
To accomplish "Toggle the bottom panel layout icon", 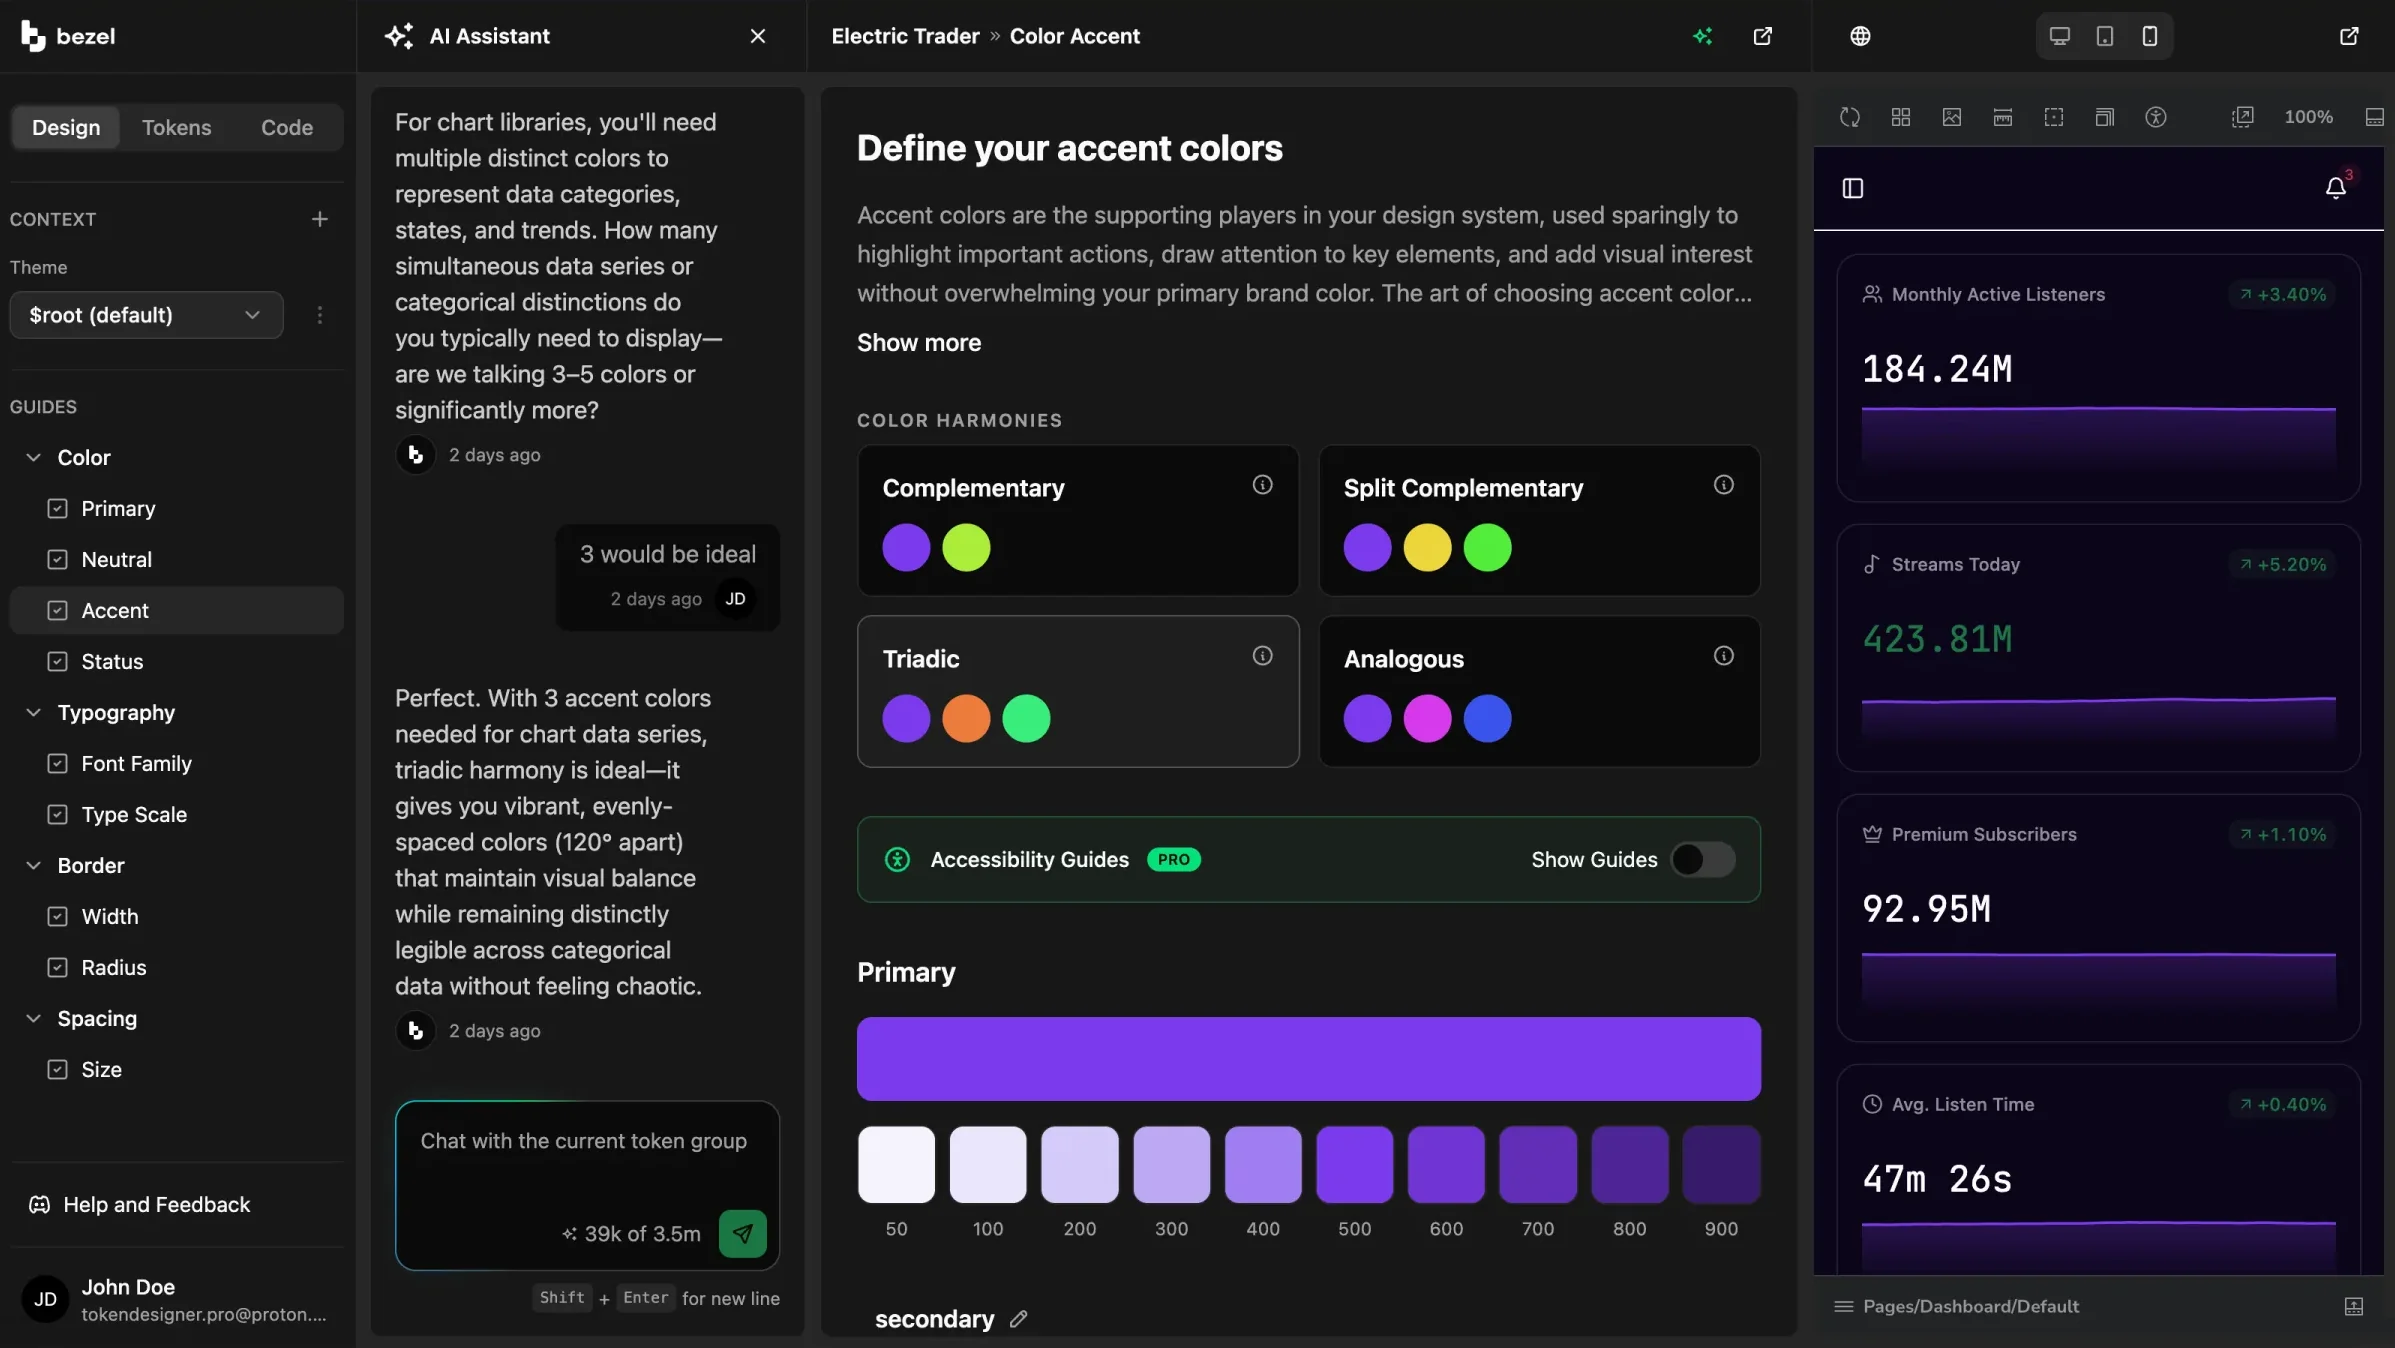I will 2375,117.
